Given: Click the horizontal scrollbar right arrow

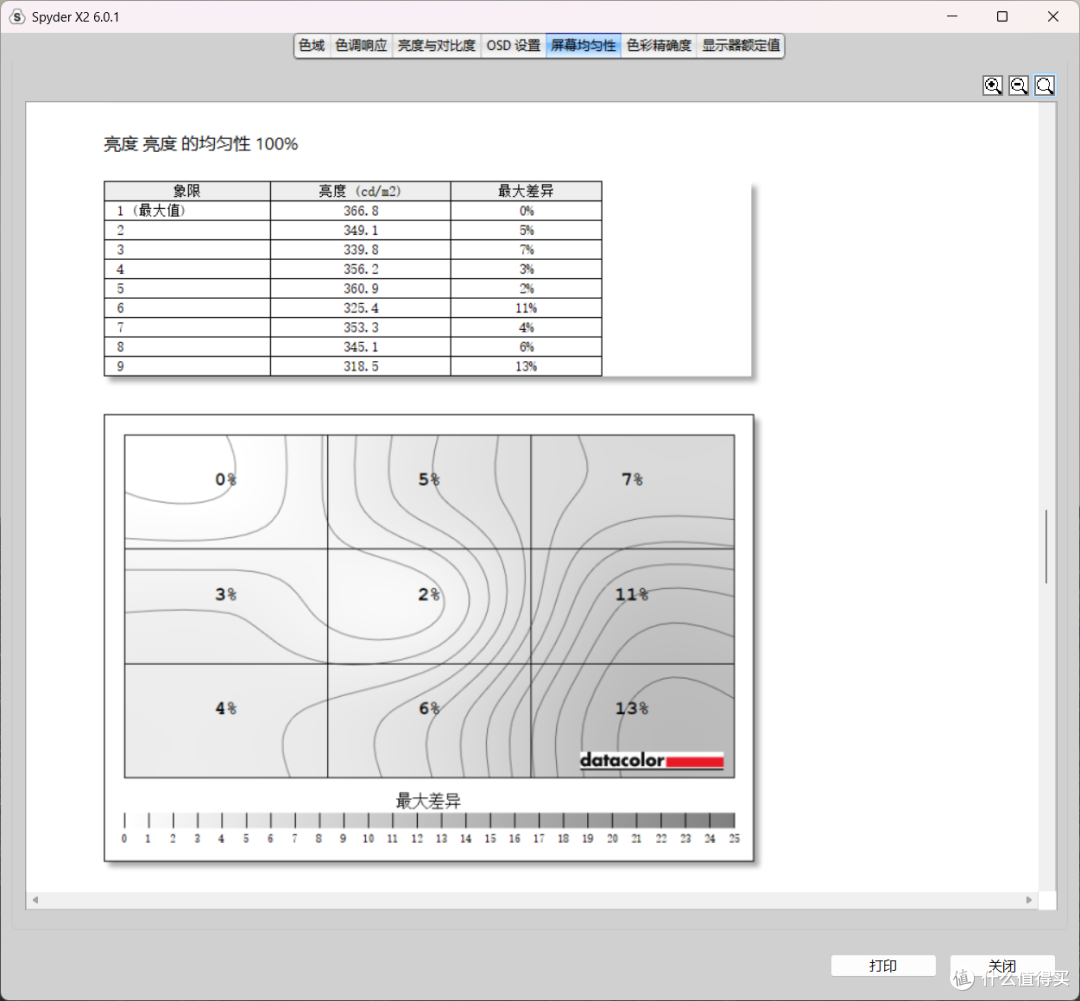Looking at the screenshot, I should [1029, 900].
